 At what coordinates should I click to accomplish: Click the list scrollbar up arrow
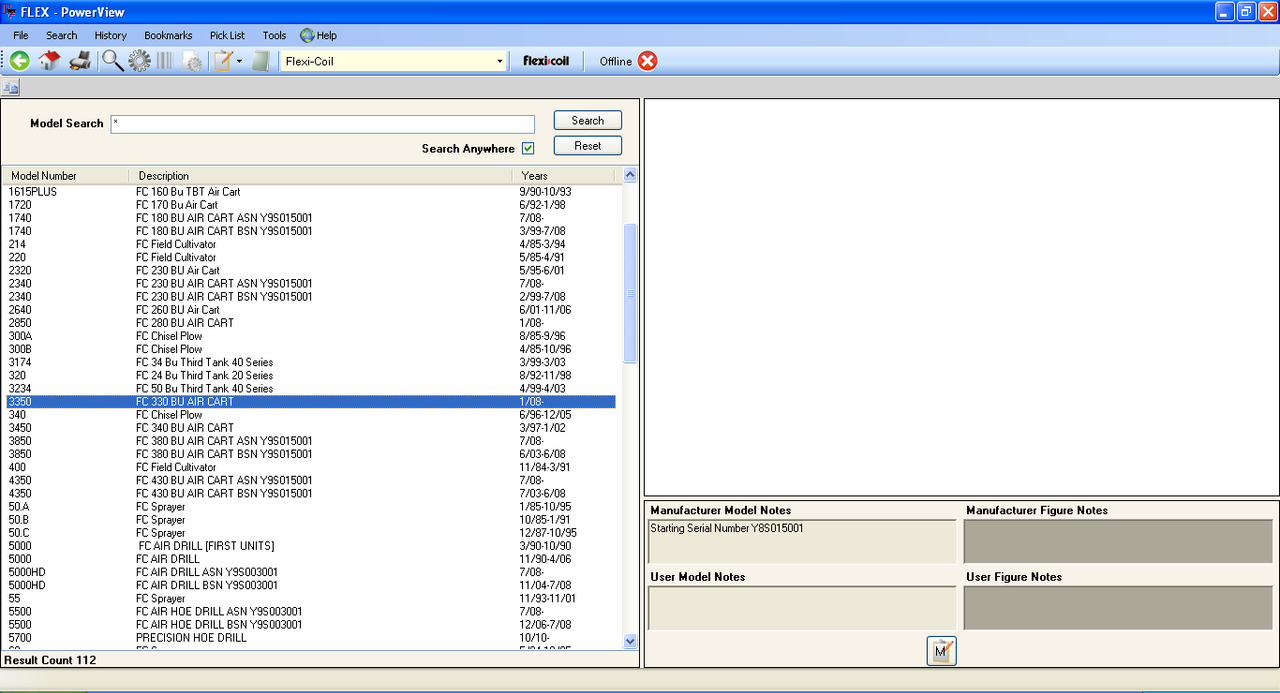point(630,175)
